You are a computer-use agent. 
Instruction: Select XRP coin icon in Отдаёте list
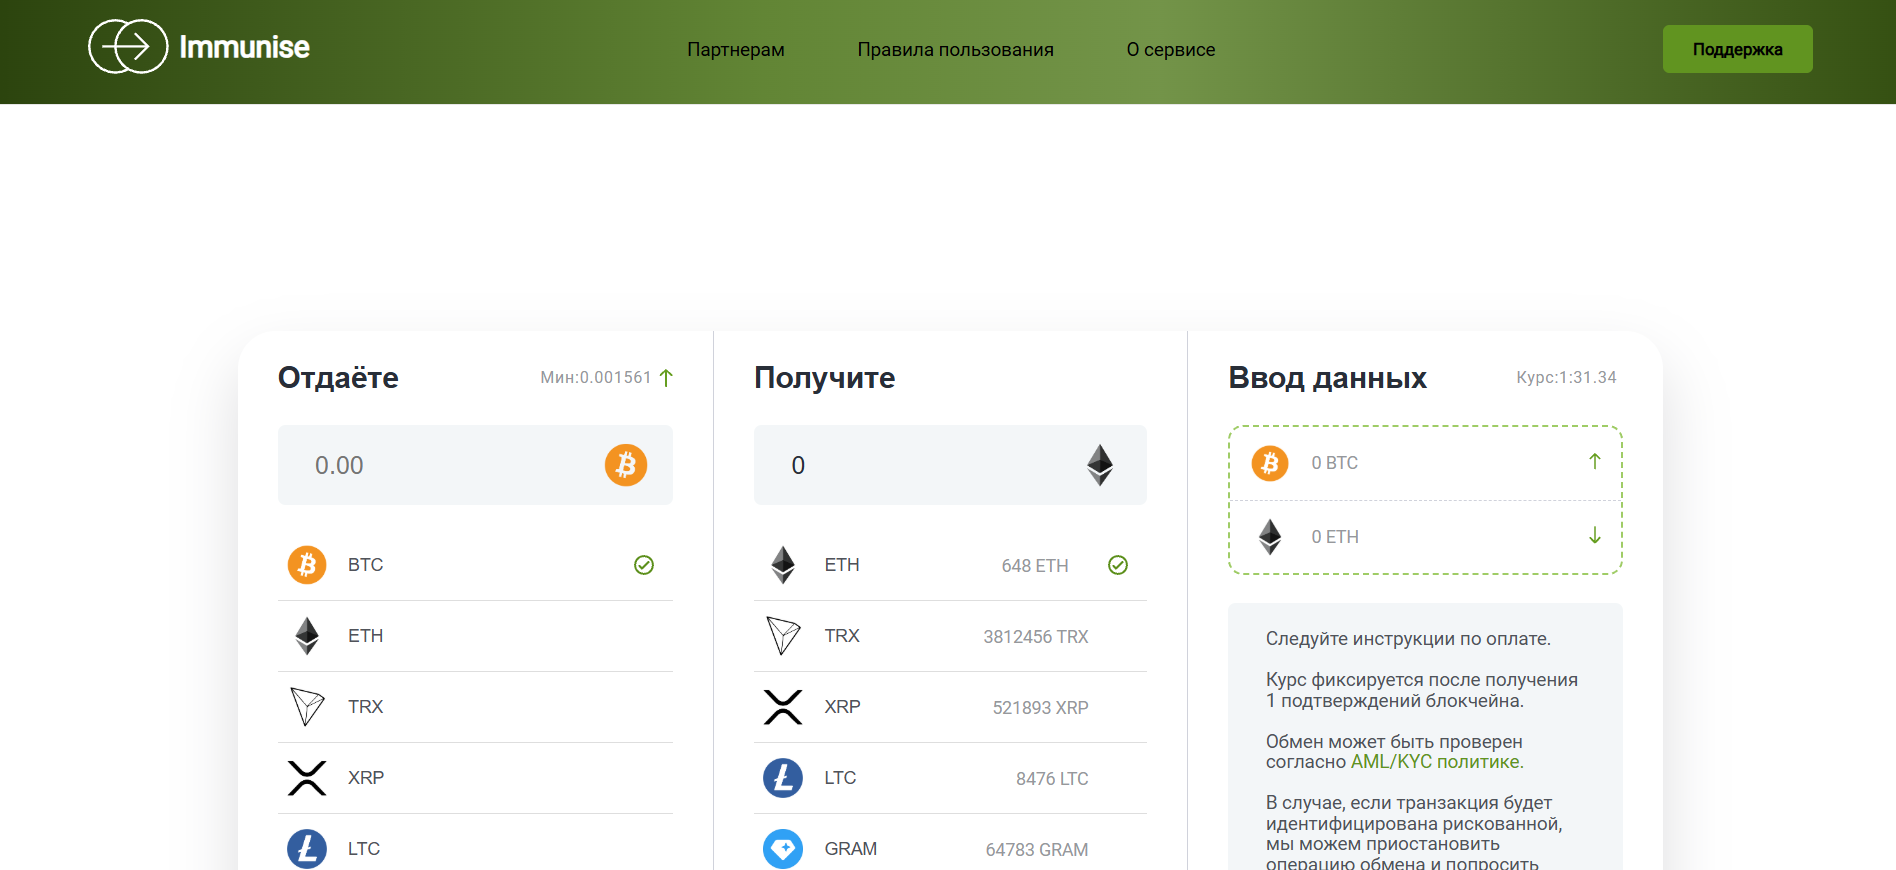tap(307, 778)
